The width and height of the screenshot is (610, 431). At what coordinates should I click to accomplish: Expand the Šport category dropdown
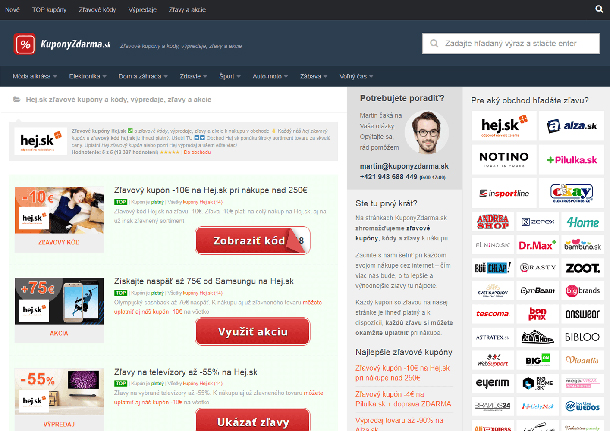click(x=230, y=76)
